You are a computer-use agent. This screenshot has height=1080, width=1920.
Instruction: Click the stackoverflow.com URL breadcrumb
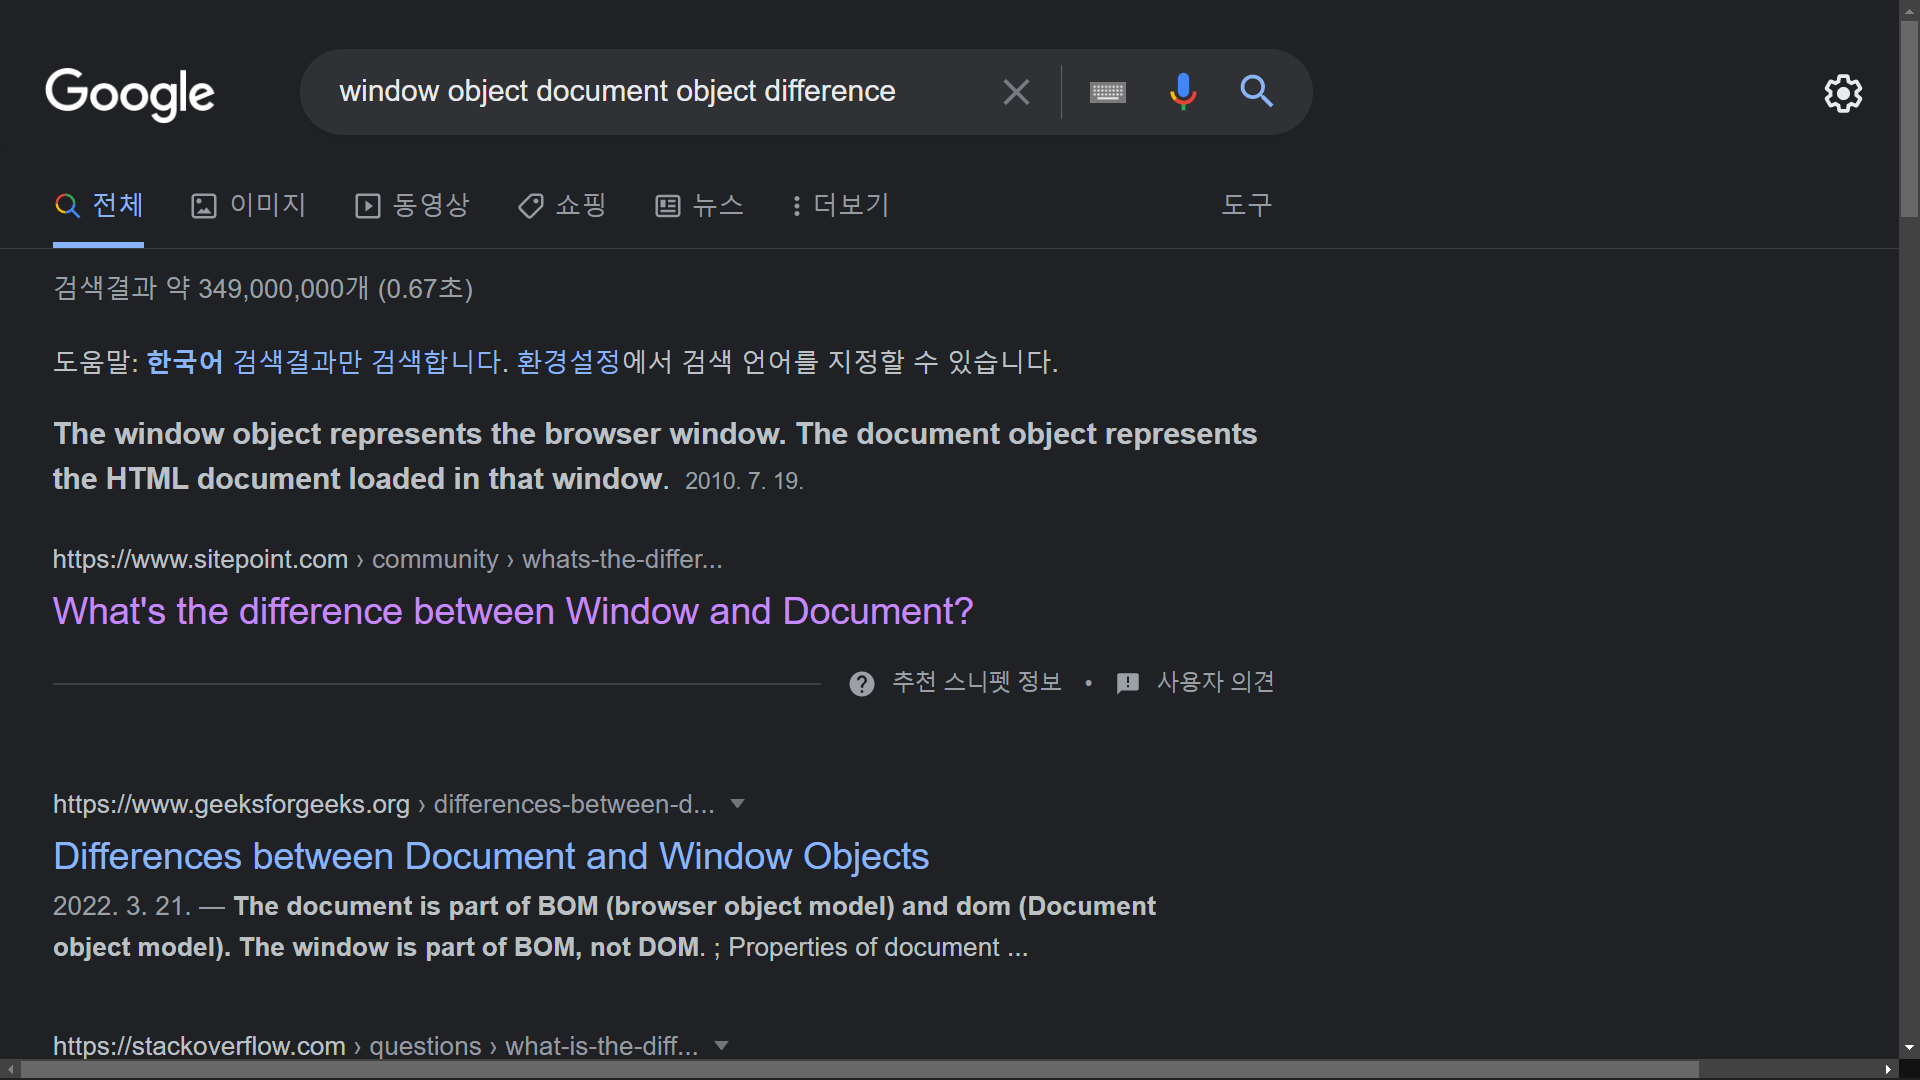[375, 1046]
